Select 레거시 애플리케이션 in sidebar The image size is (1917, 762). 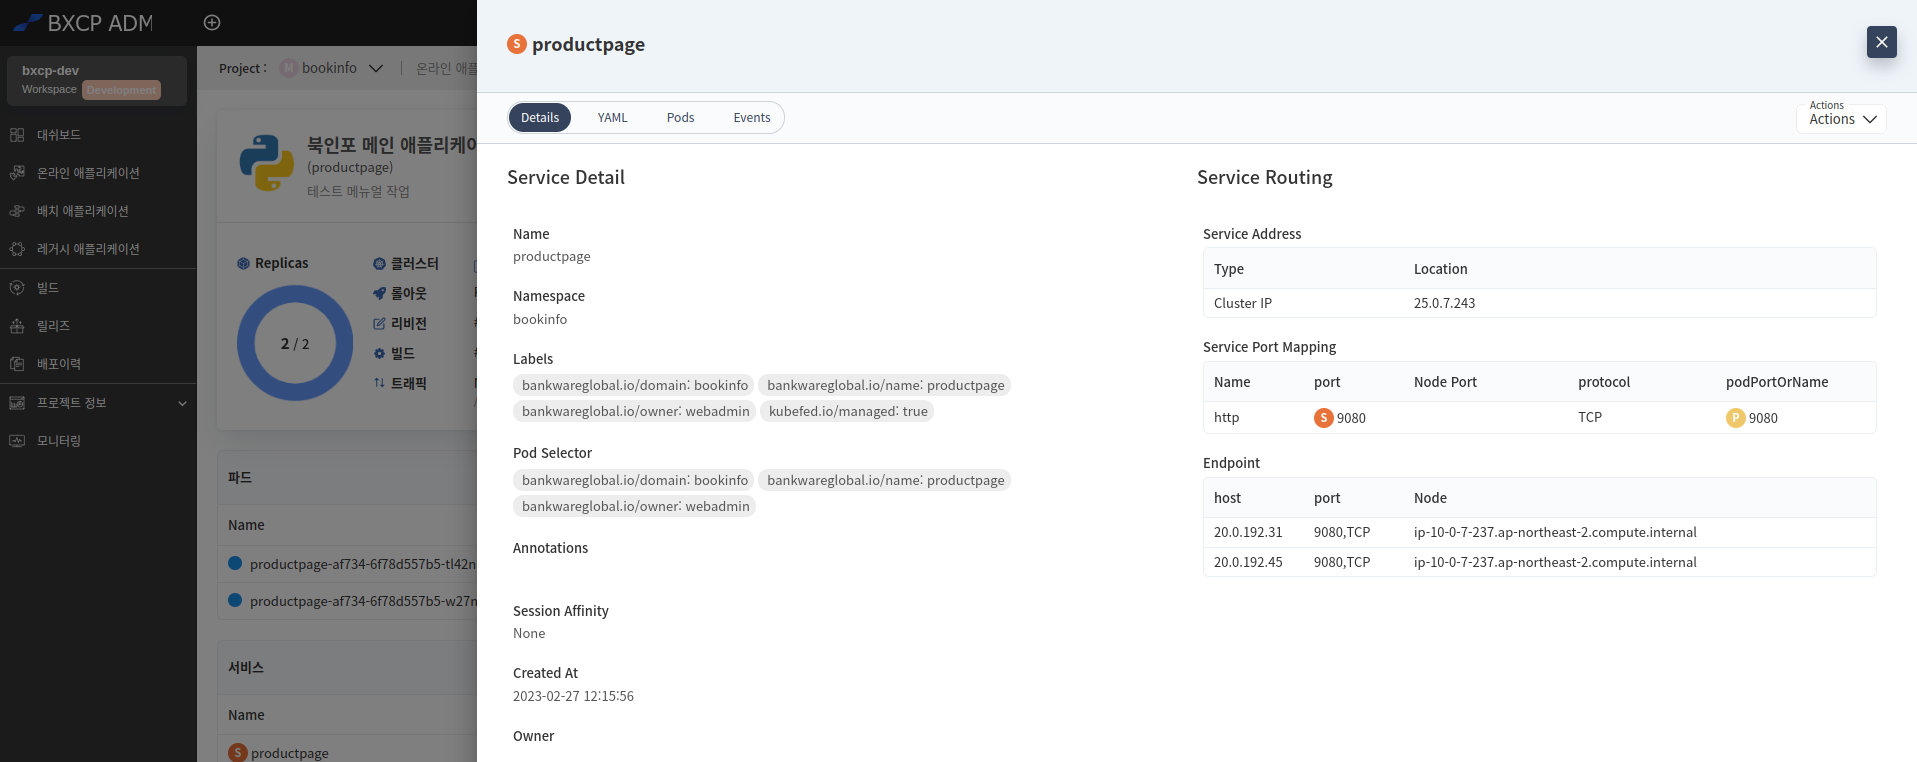pyautogui.click(x=88, y=249)
